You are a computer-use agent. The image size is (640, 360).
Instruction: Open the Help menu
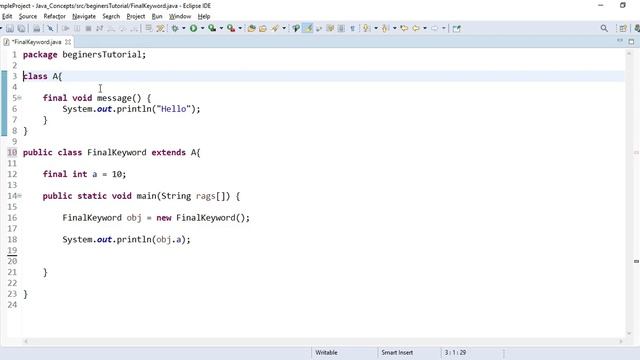click(x=204, y=16)
